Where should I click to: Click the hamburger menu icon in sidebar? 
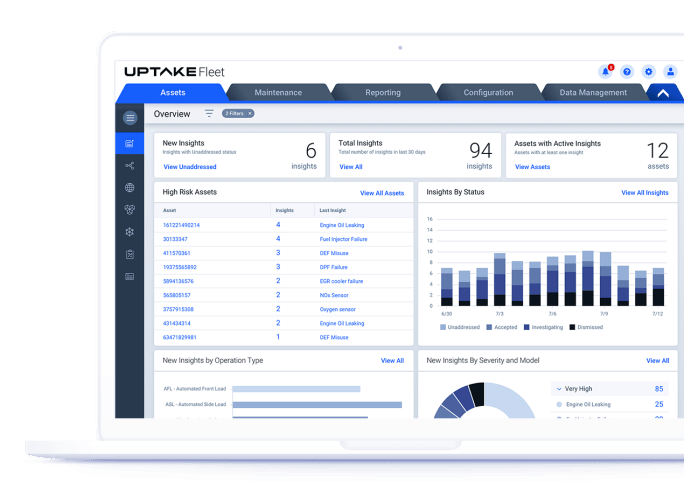tap(130, 118)
